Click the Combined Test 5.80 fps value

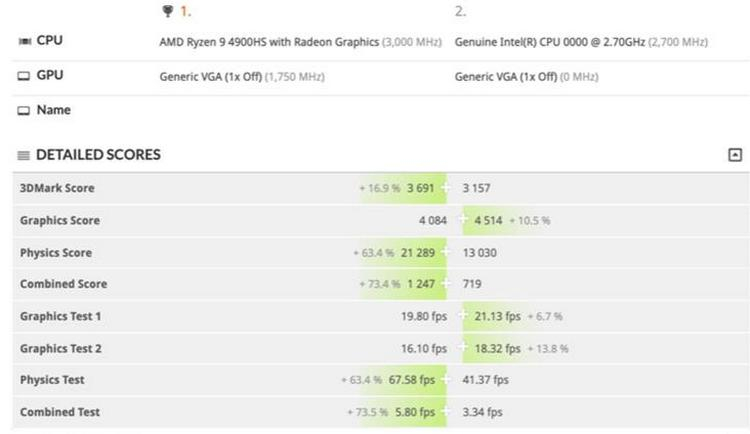(415, 412)
